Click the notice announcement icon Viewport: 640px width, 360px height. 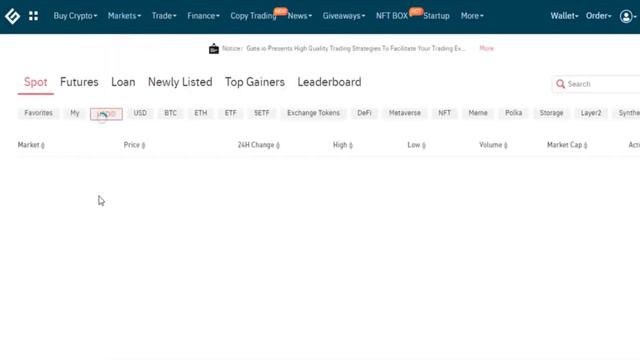[x=214, y=49]
